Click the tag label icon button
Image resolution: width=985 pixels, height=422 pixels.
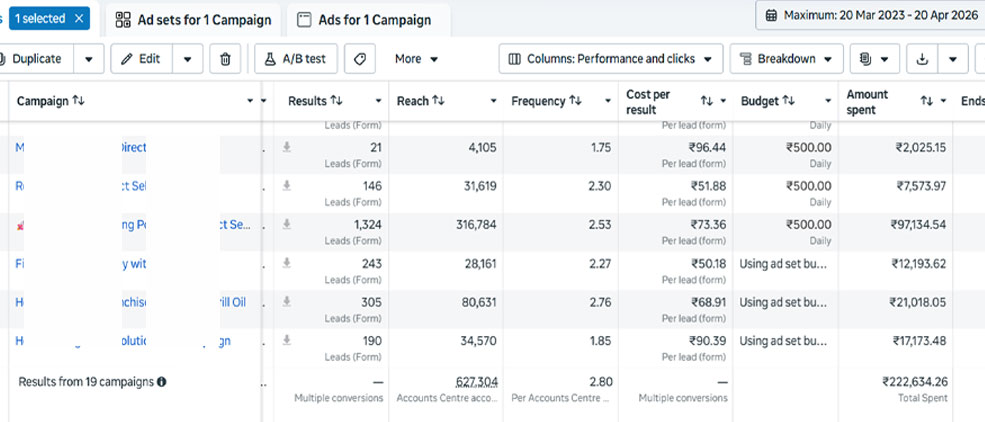pyautogui.click(x=359, y=59)
